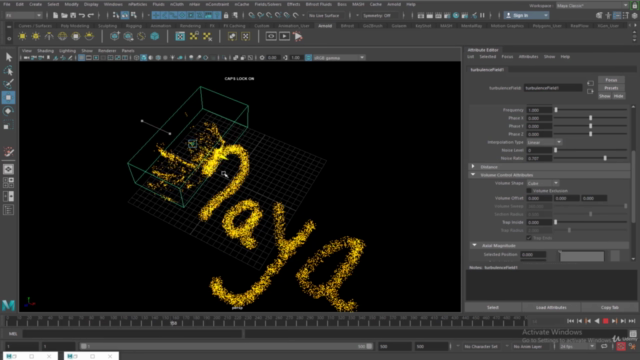Open the Symmetry Off dropdown
The image size is (640, 360).
click(379, 16)
